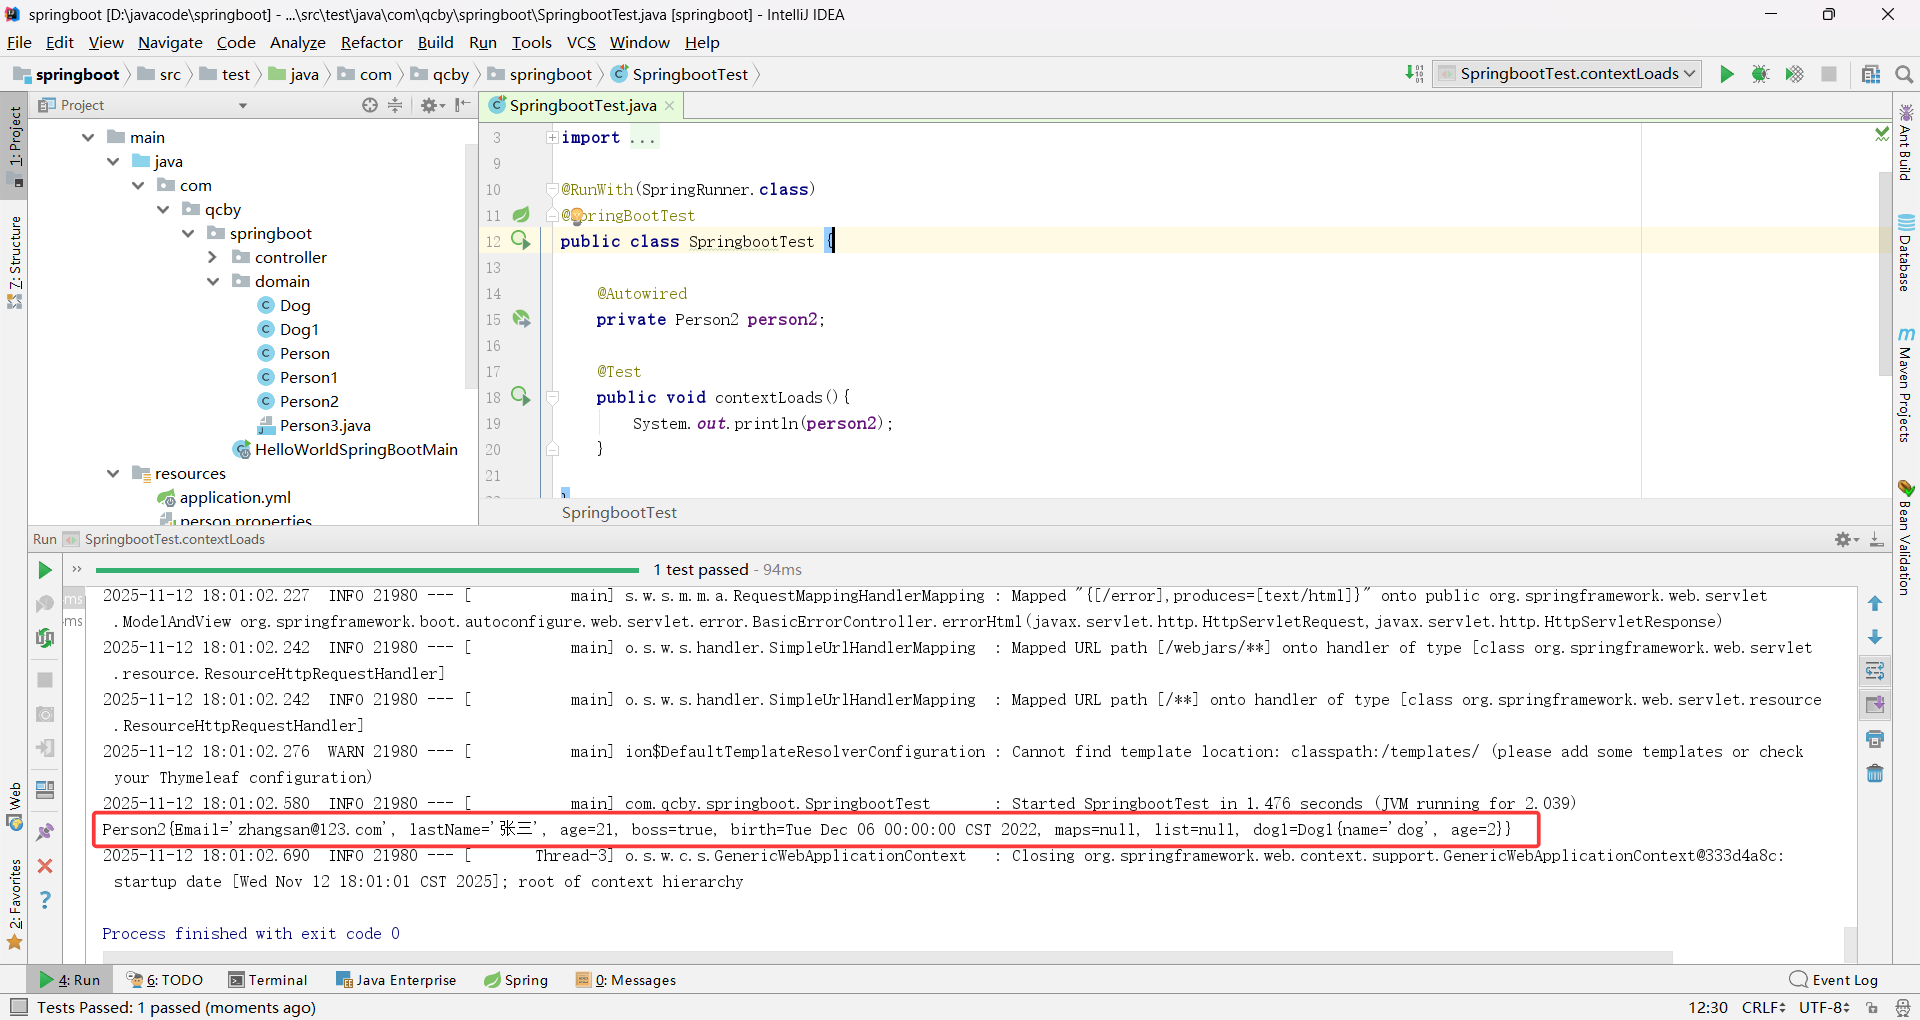Click the Restore Layout icon in Run panel

(x=45, y=790)
